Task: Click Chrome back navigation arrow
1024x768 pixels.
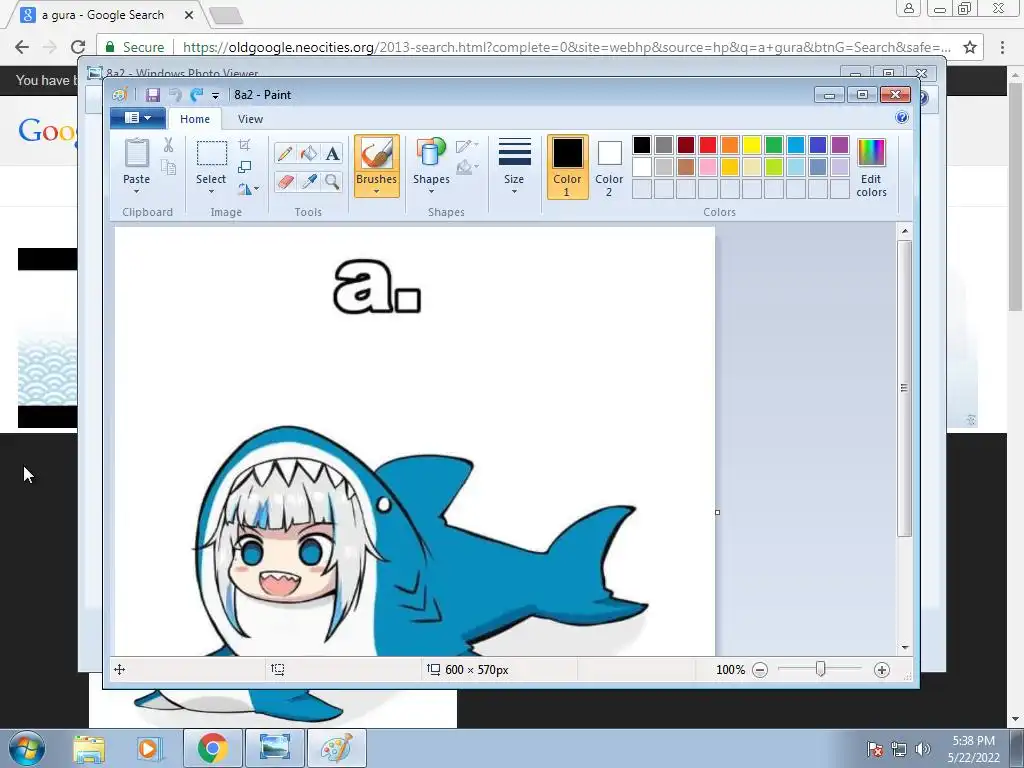Action: pyautogui.click(x=22, y=47)
